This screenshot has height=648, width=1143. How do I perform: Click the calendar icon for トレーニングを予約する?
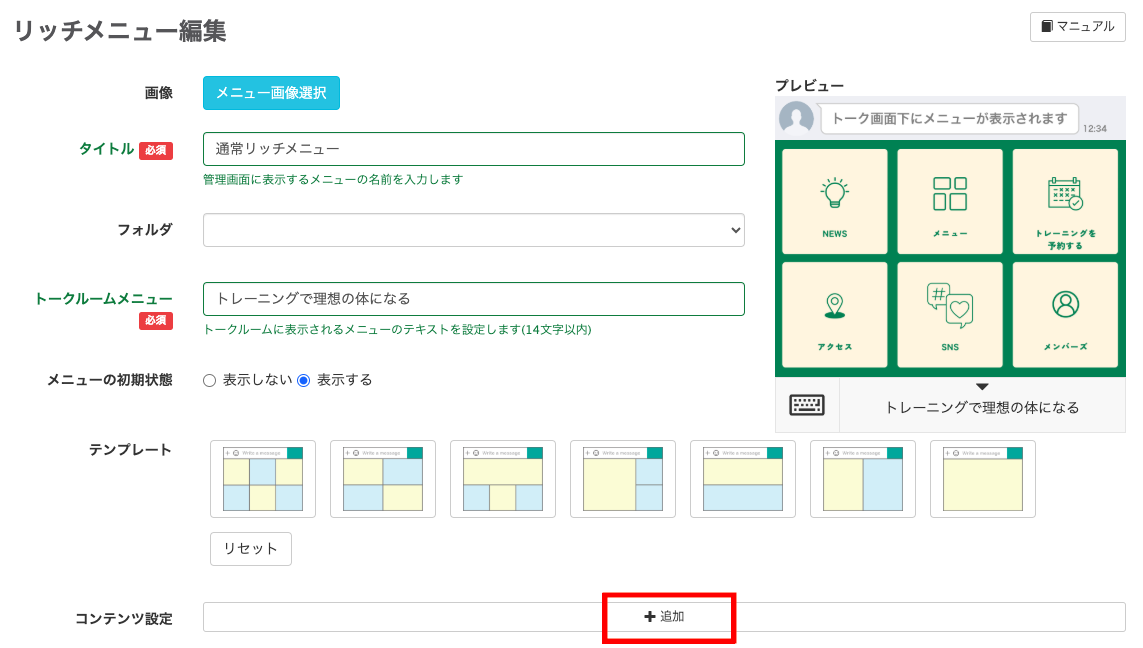tap(1064, 194)
